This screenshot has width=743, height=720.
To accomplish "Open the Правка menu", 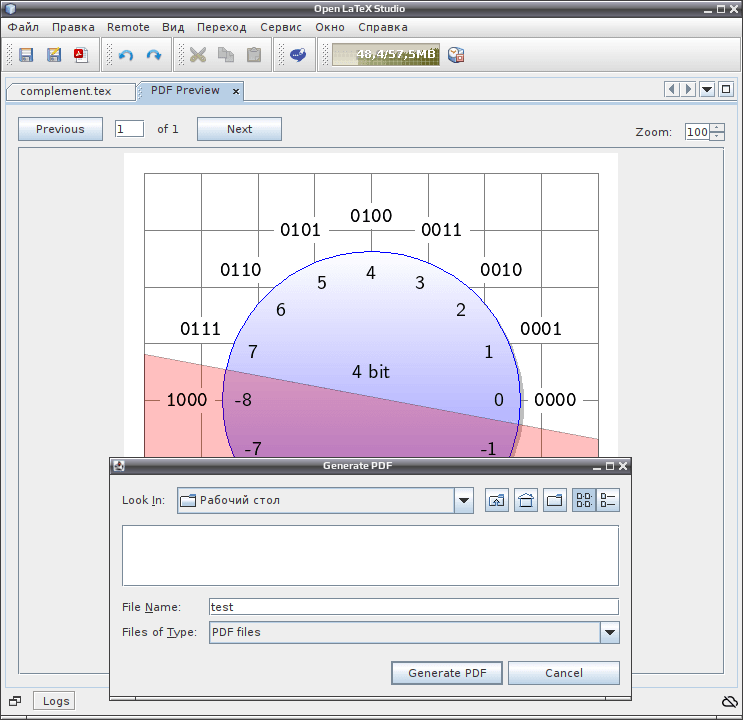I will [x=73, y=27].
